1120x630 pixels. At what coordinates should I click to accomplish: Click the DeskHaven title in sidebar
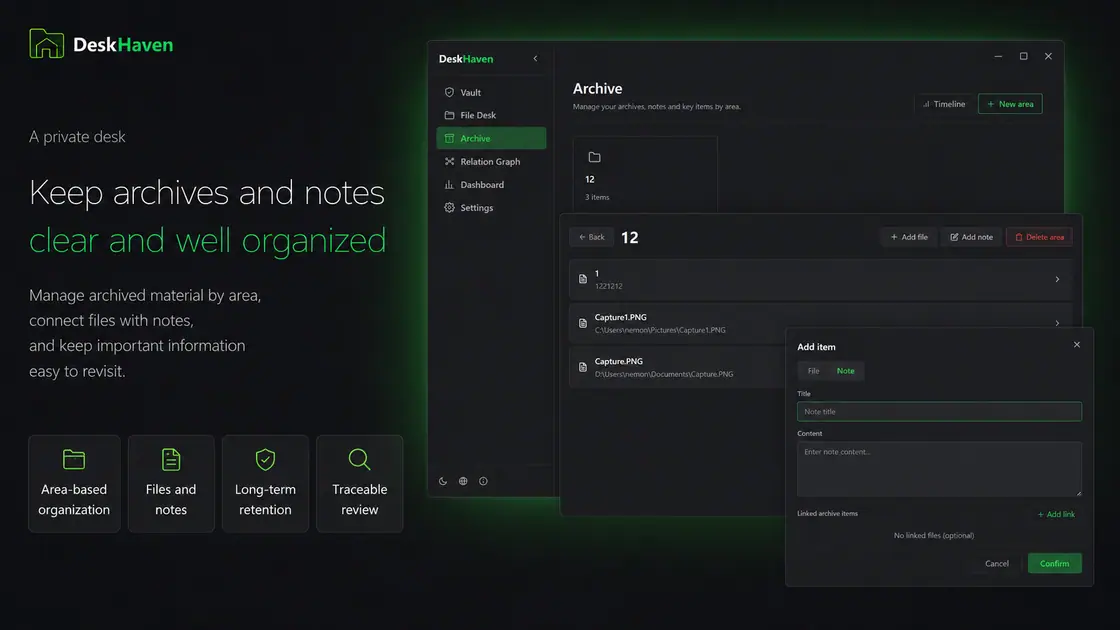click(466, 59)
